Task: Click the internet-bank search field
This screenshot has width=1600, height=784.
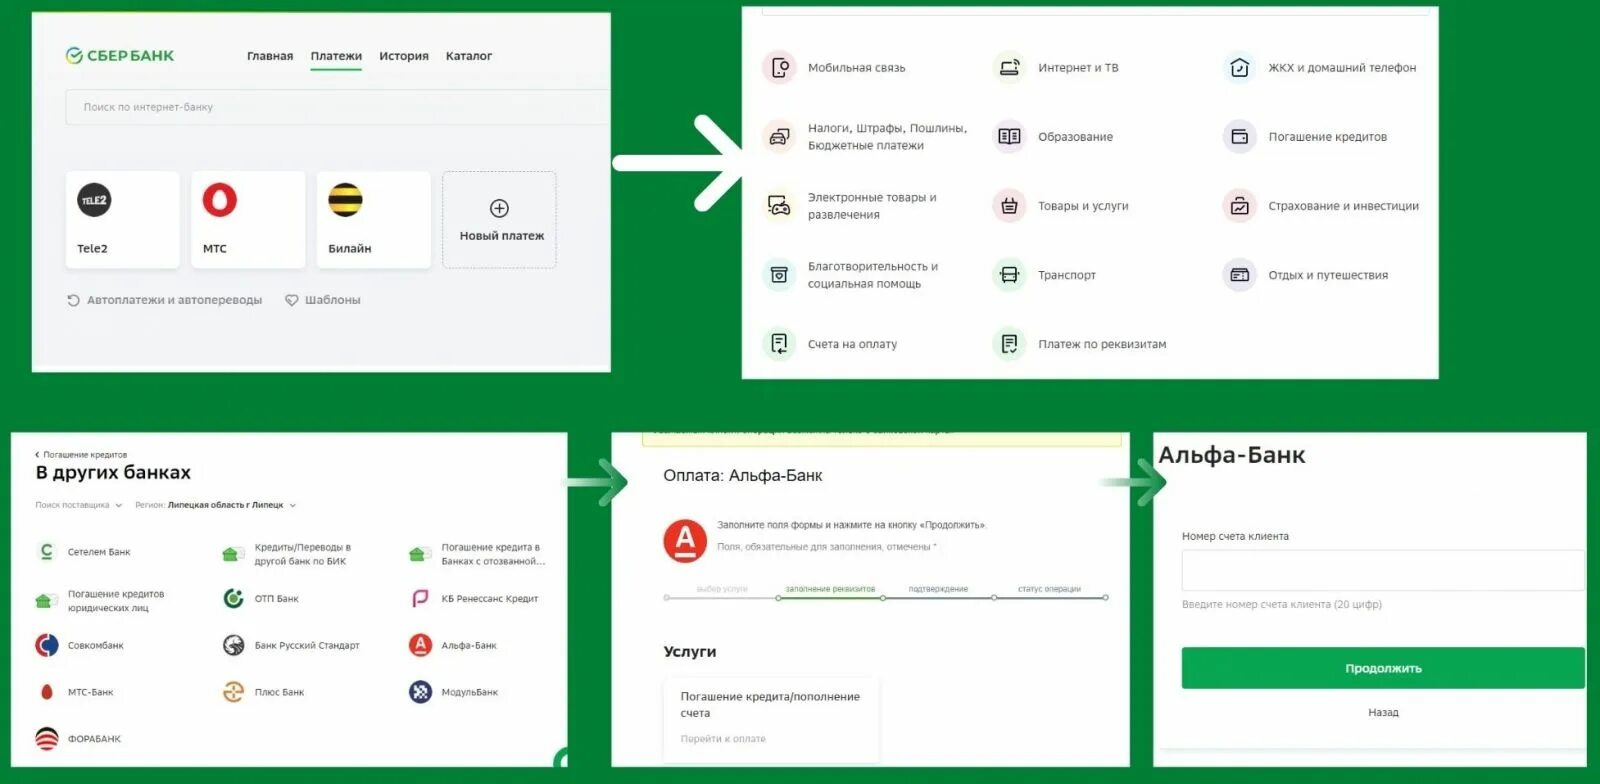Action: pos(337,107)
